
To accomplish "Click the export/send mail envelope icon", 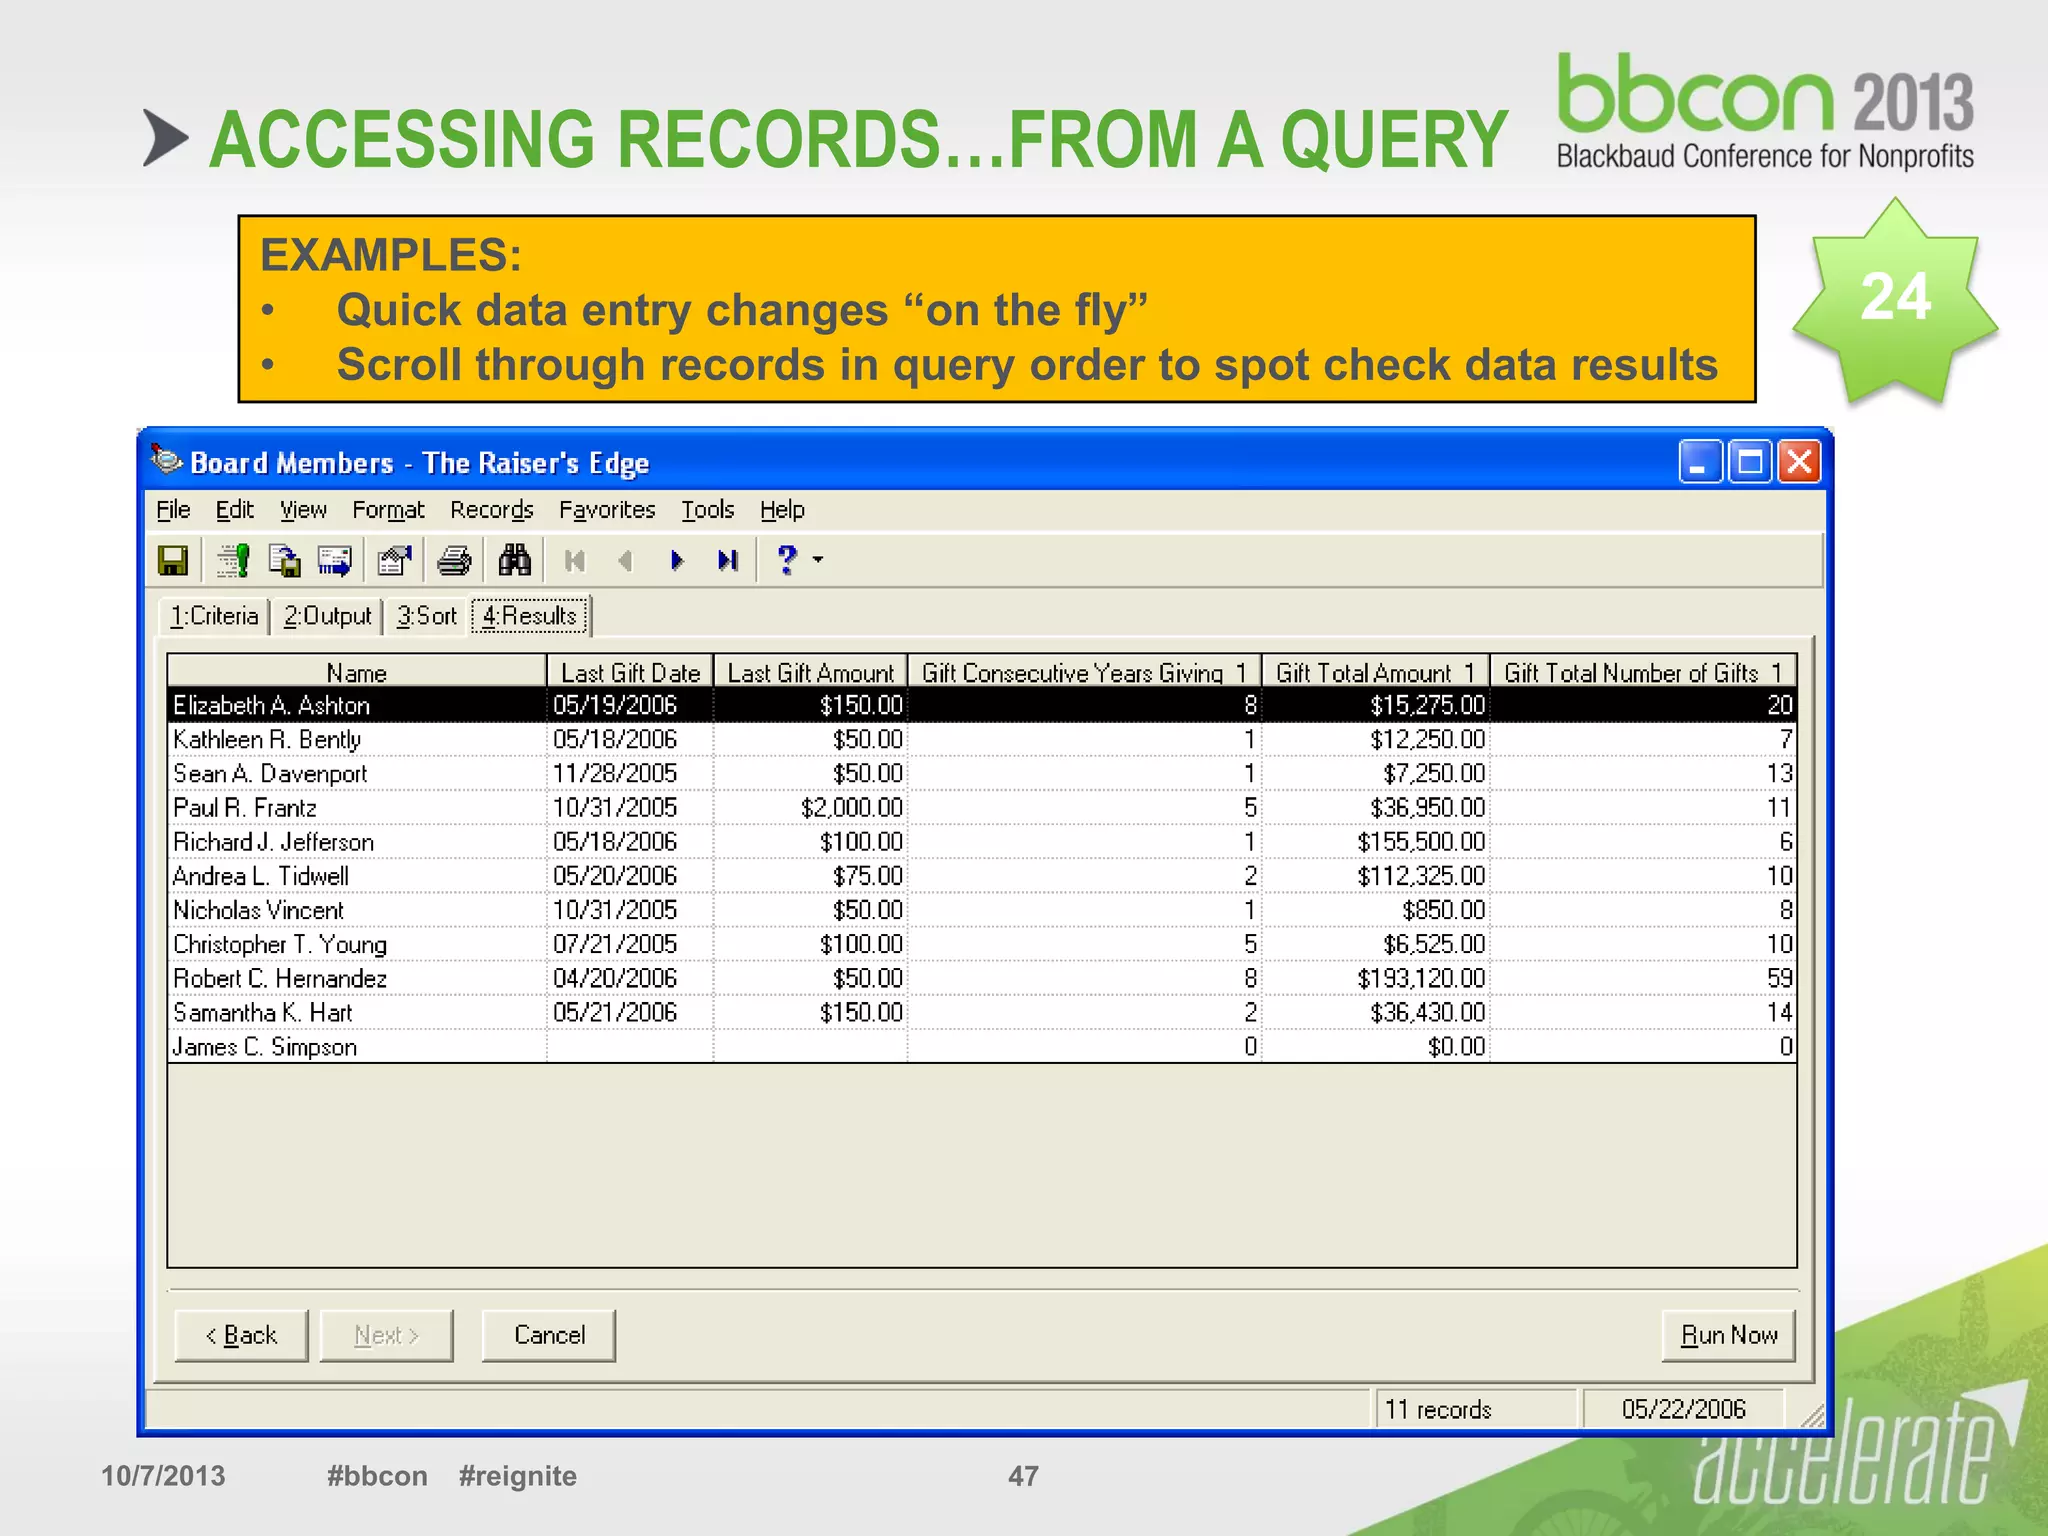I will pyautogui.click(x=334, y=560).
